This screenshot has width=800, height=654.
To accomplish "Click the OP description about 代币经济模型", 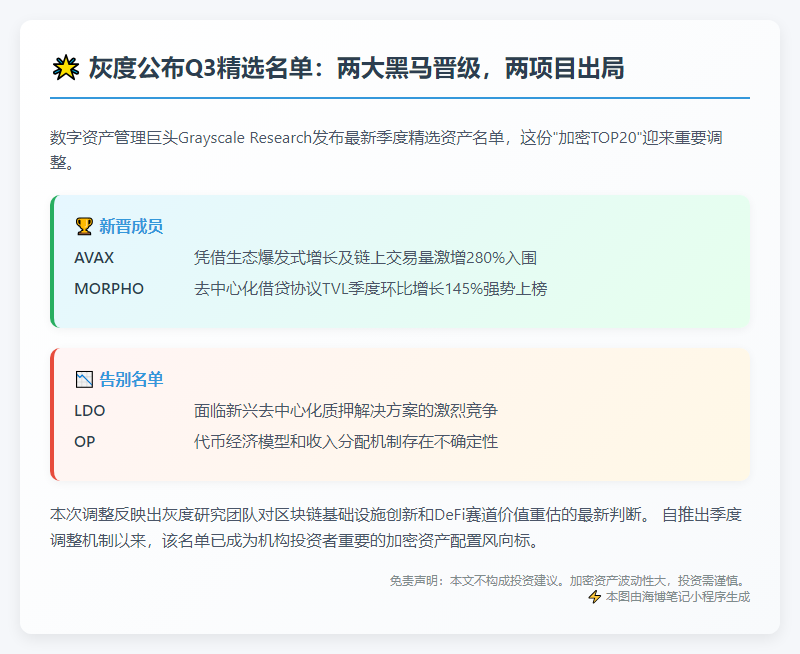I will (x=346, y=442).
